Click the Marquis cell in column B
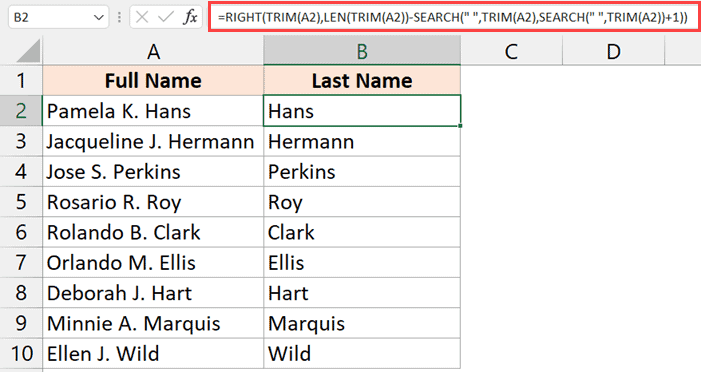Screen dimensions: 701x372 click(362, 323)
